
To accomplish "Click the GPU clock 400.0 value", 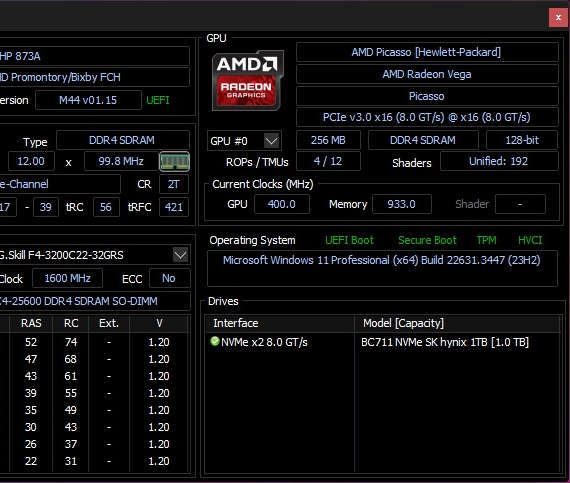I will (282, 204).
